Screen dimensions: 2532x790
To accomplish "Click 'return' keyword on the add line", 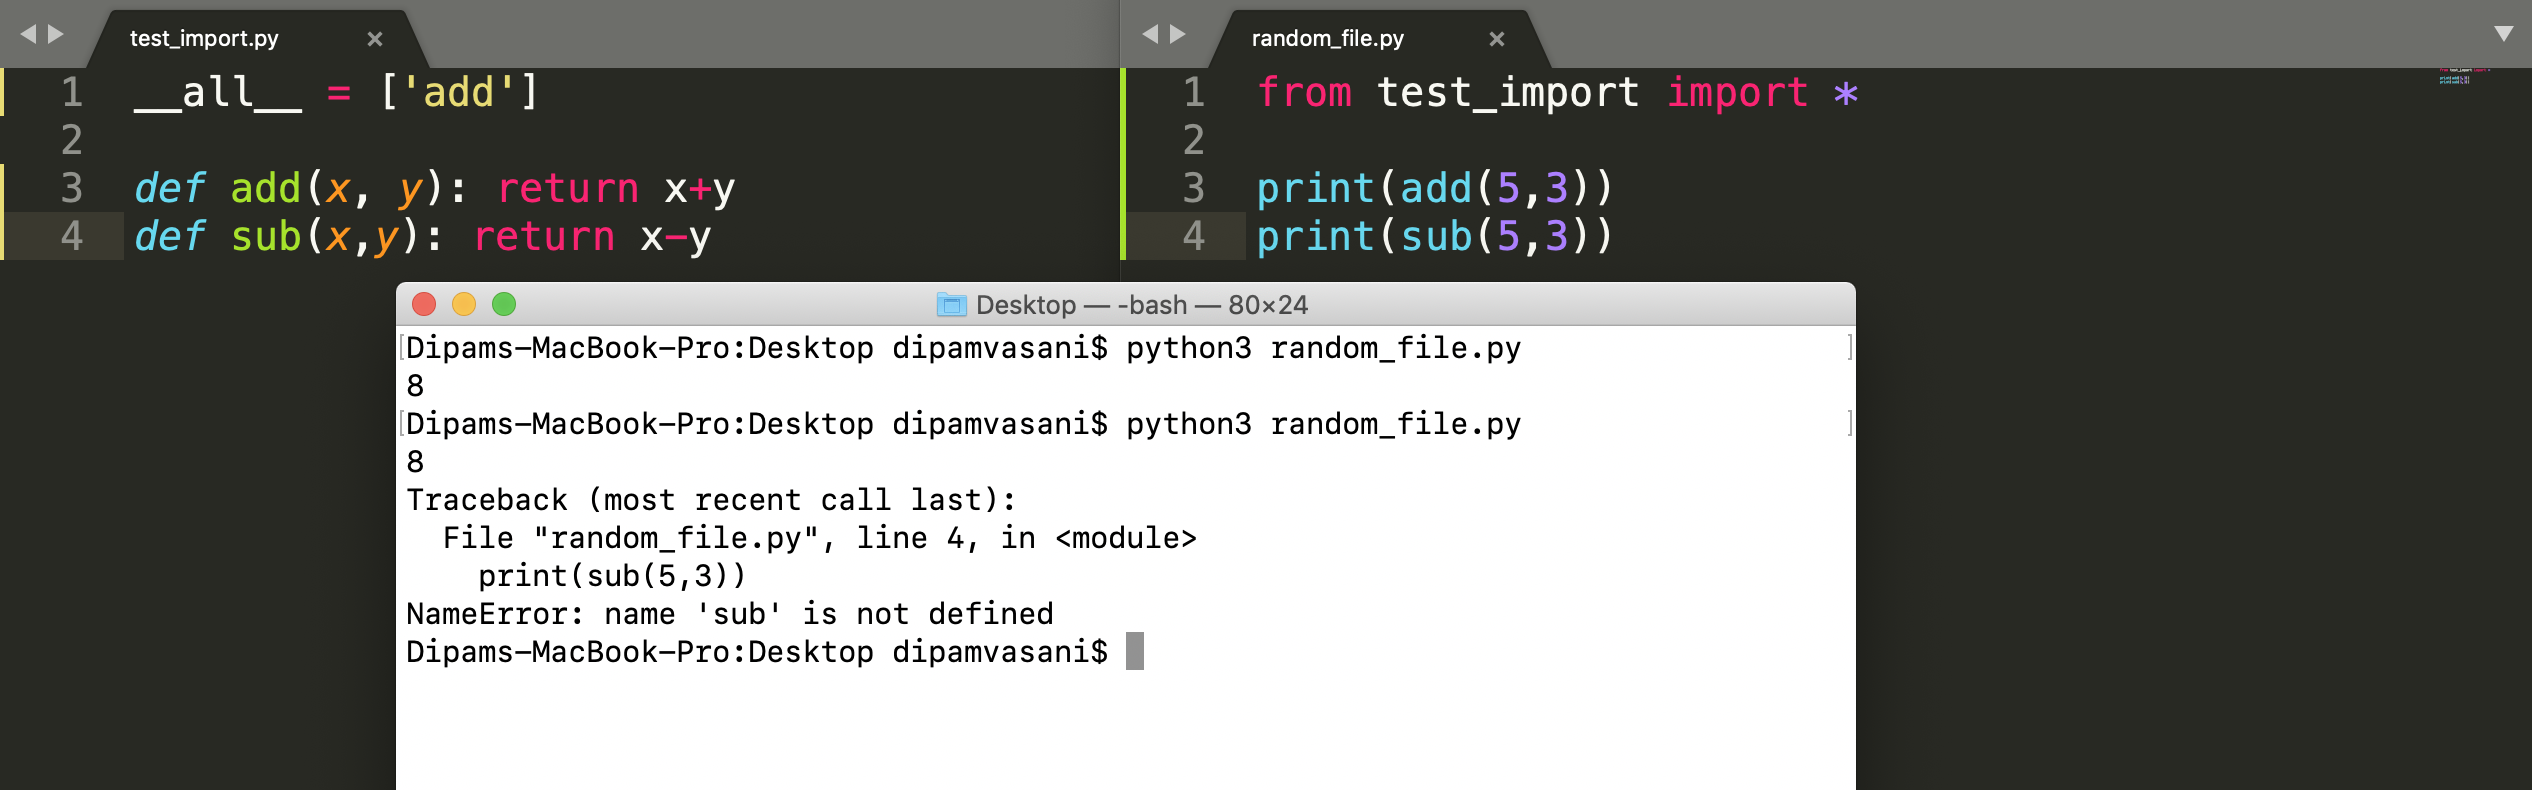I will pyautogui.click(x=567, y=188).
